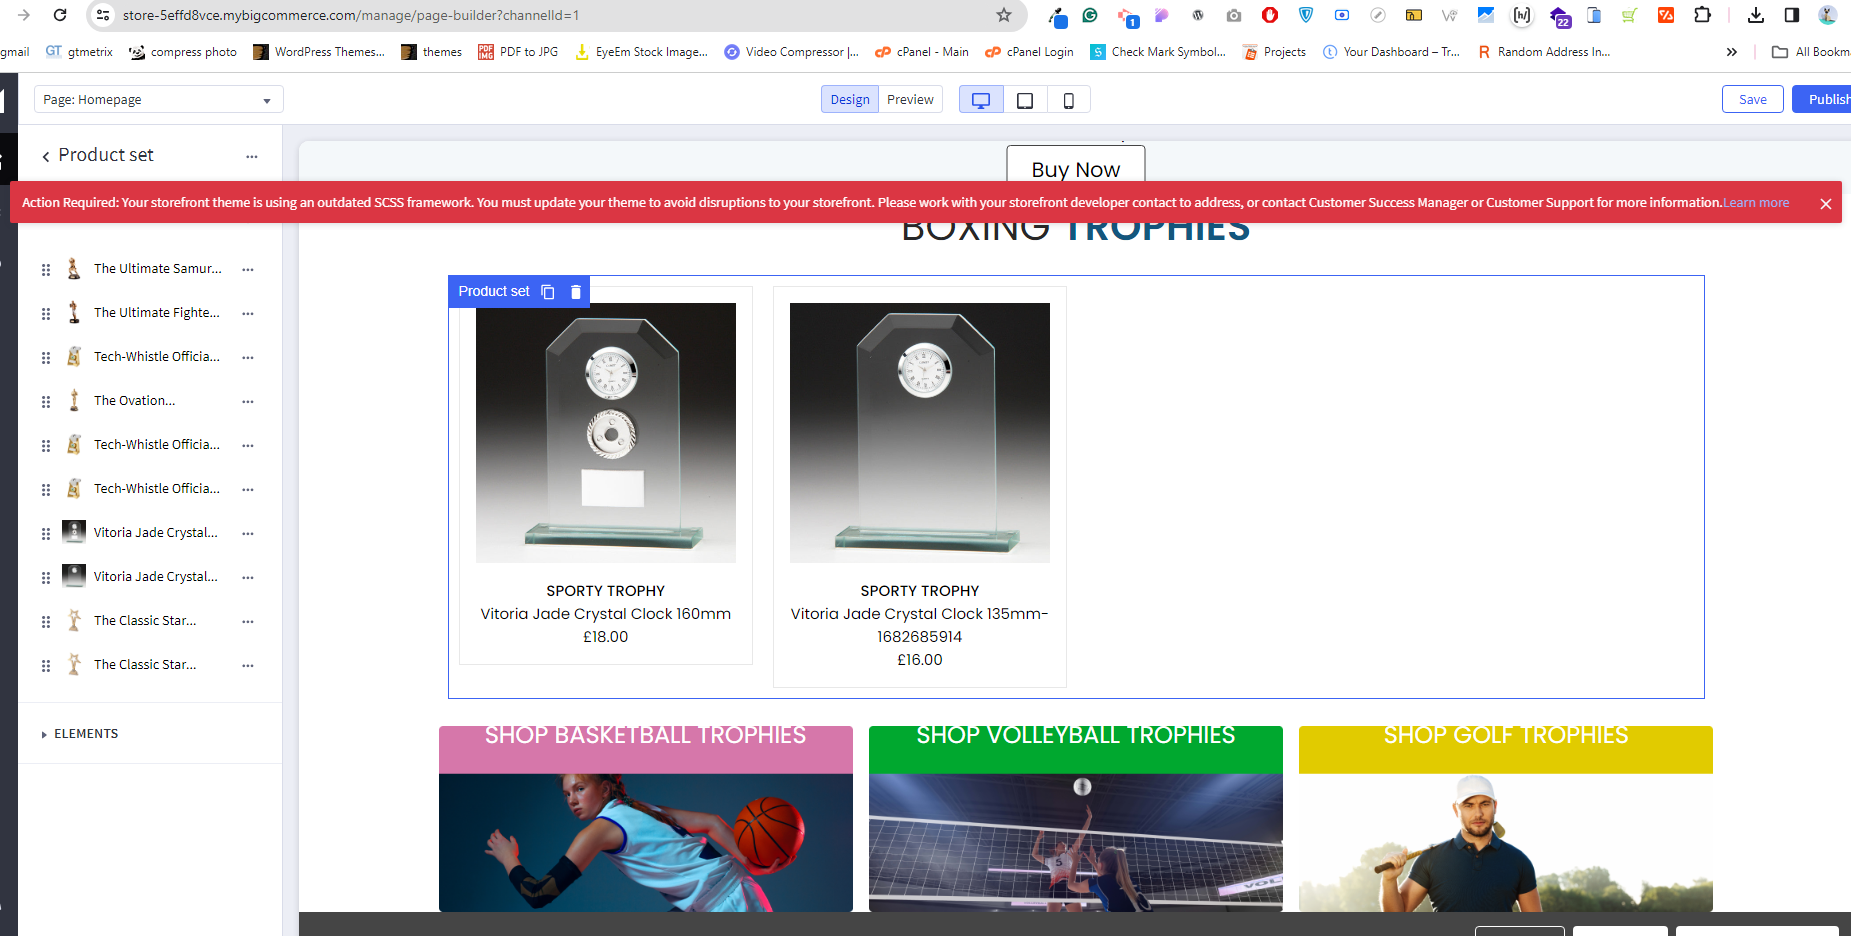
Task: Open the Learn more link in banner
Action: (x=1756, y=203)
